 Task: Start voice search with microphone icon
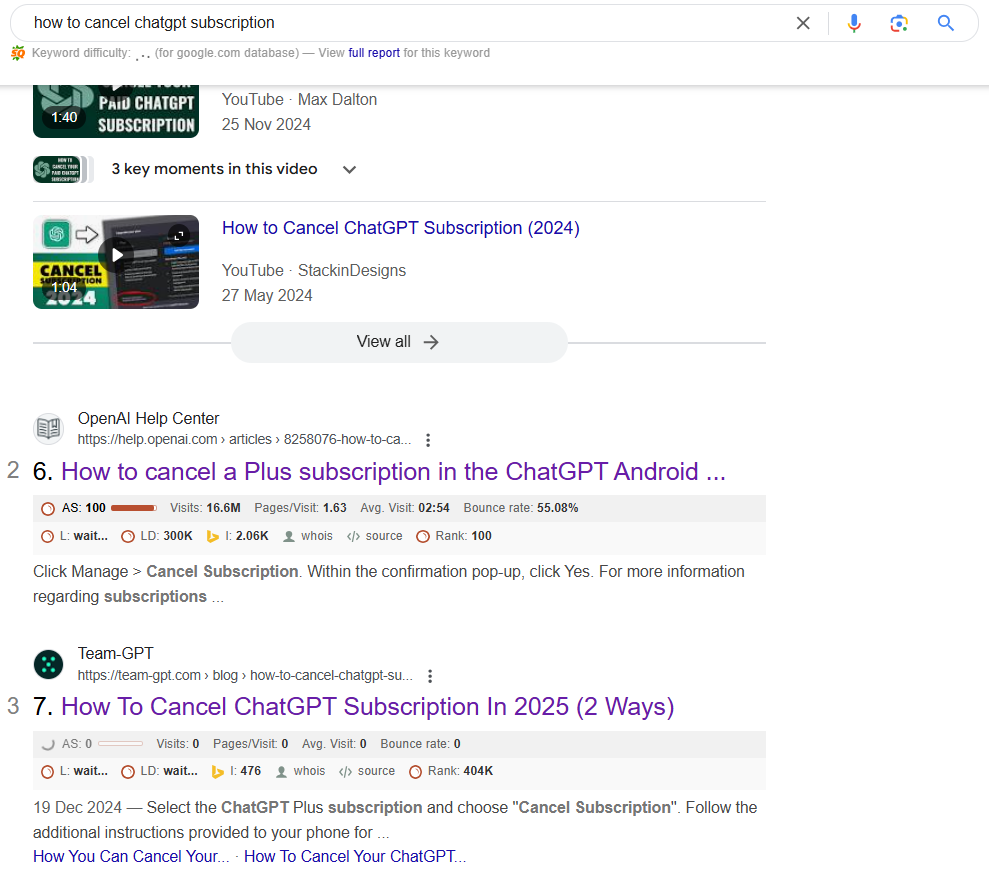coord(854,23)
